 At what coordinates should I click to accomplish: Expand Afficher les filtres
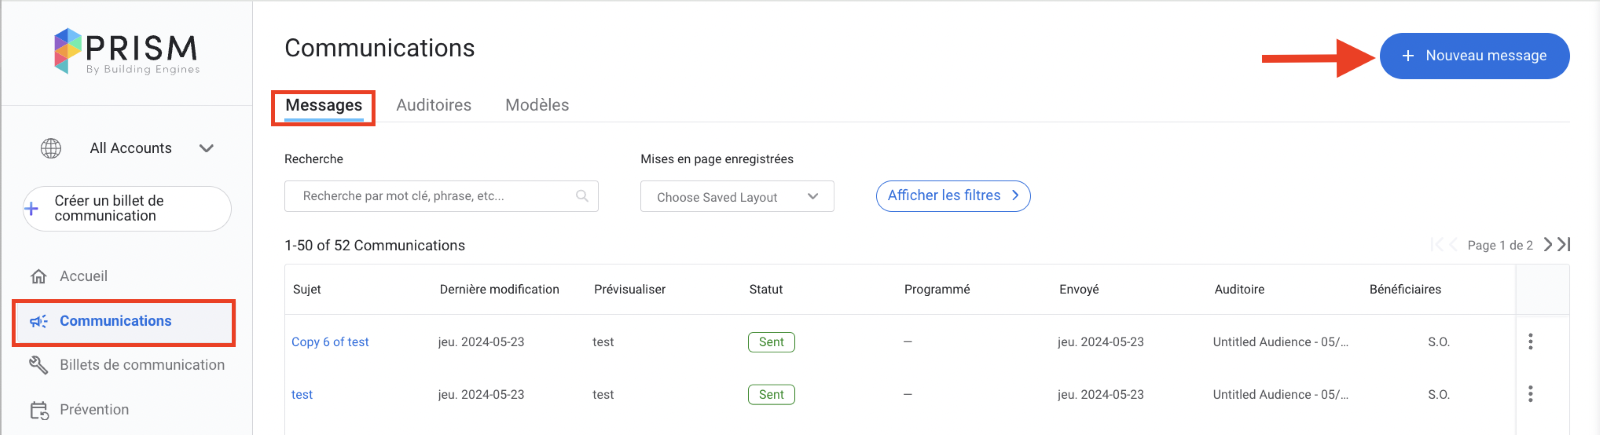pos(952,196)
